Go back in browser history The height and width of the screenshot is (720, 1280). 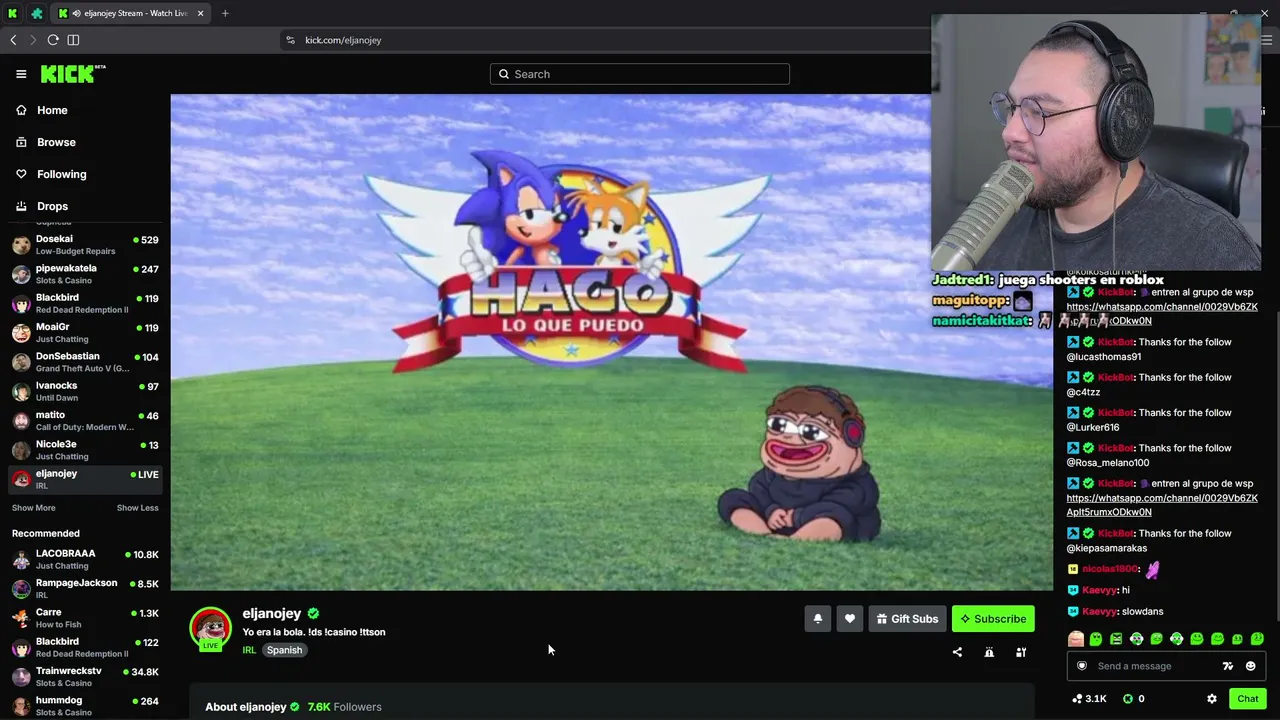click(13, 40)
